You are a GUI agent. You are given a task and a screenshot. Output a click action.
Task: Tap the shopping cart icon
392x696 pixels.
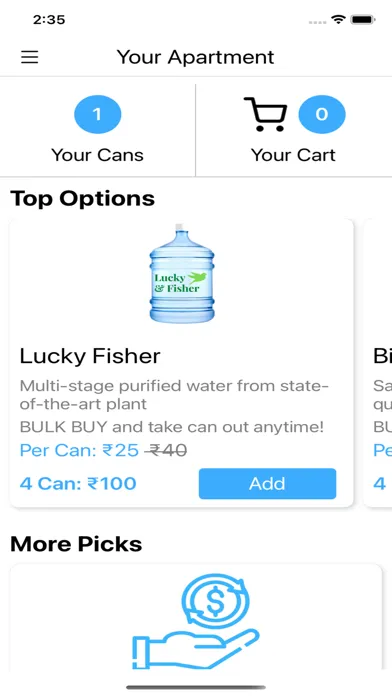[265, 115]
